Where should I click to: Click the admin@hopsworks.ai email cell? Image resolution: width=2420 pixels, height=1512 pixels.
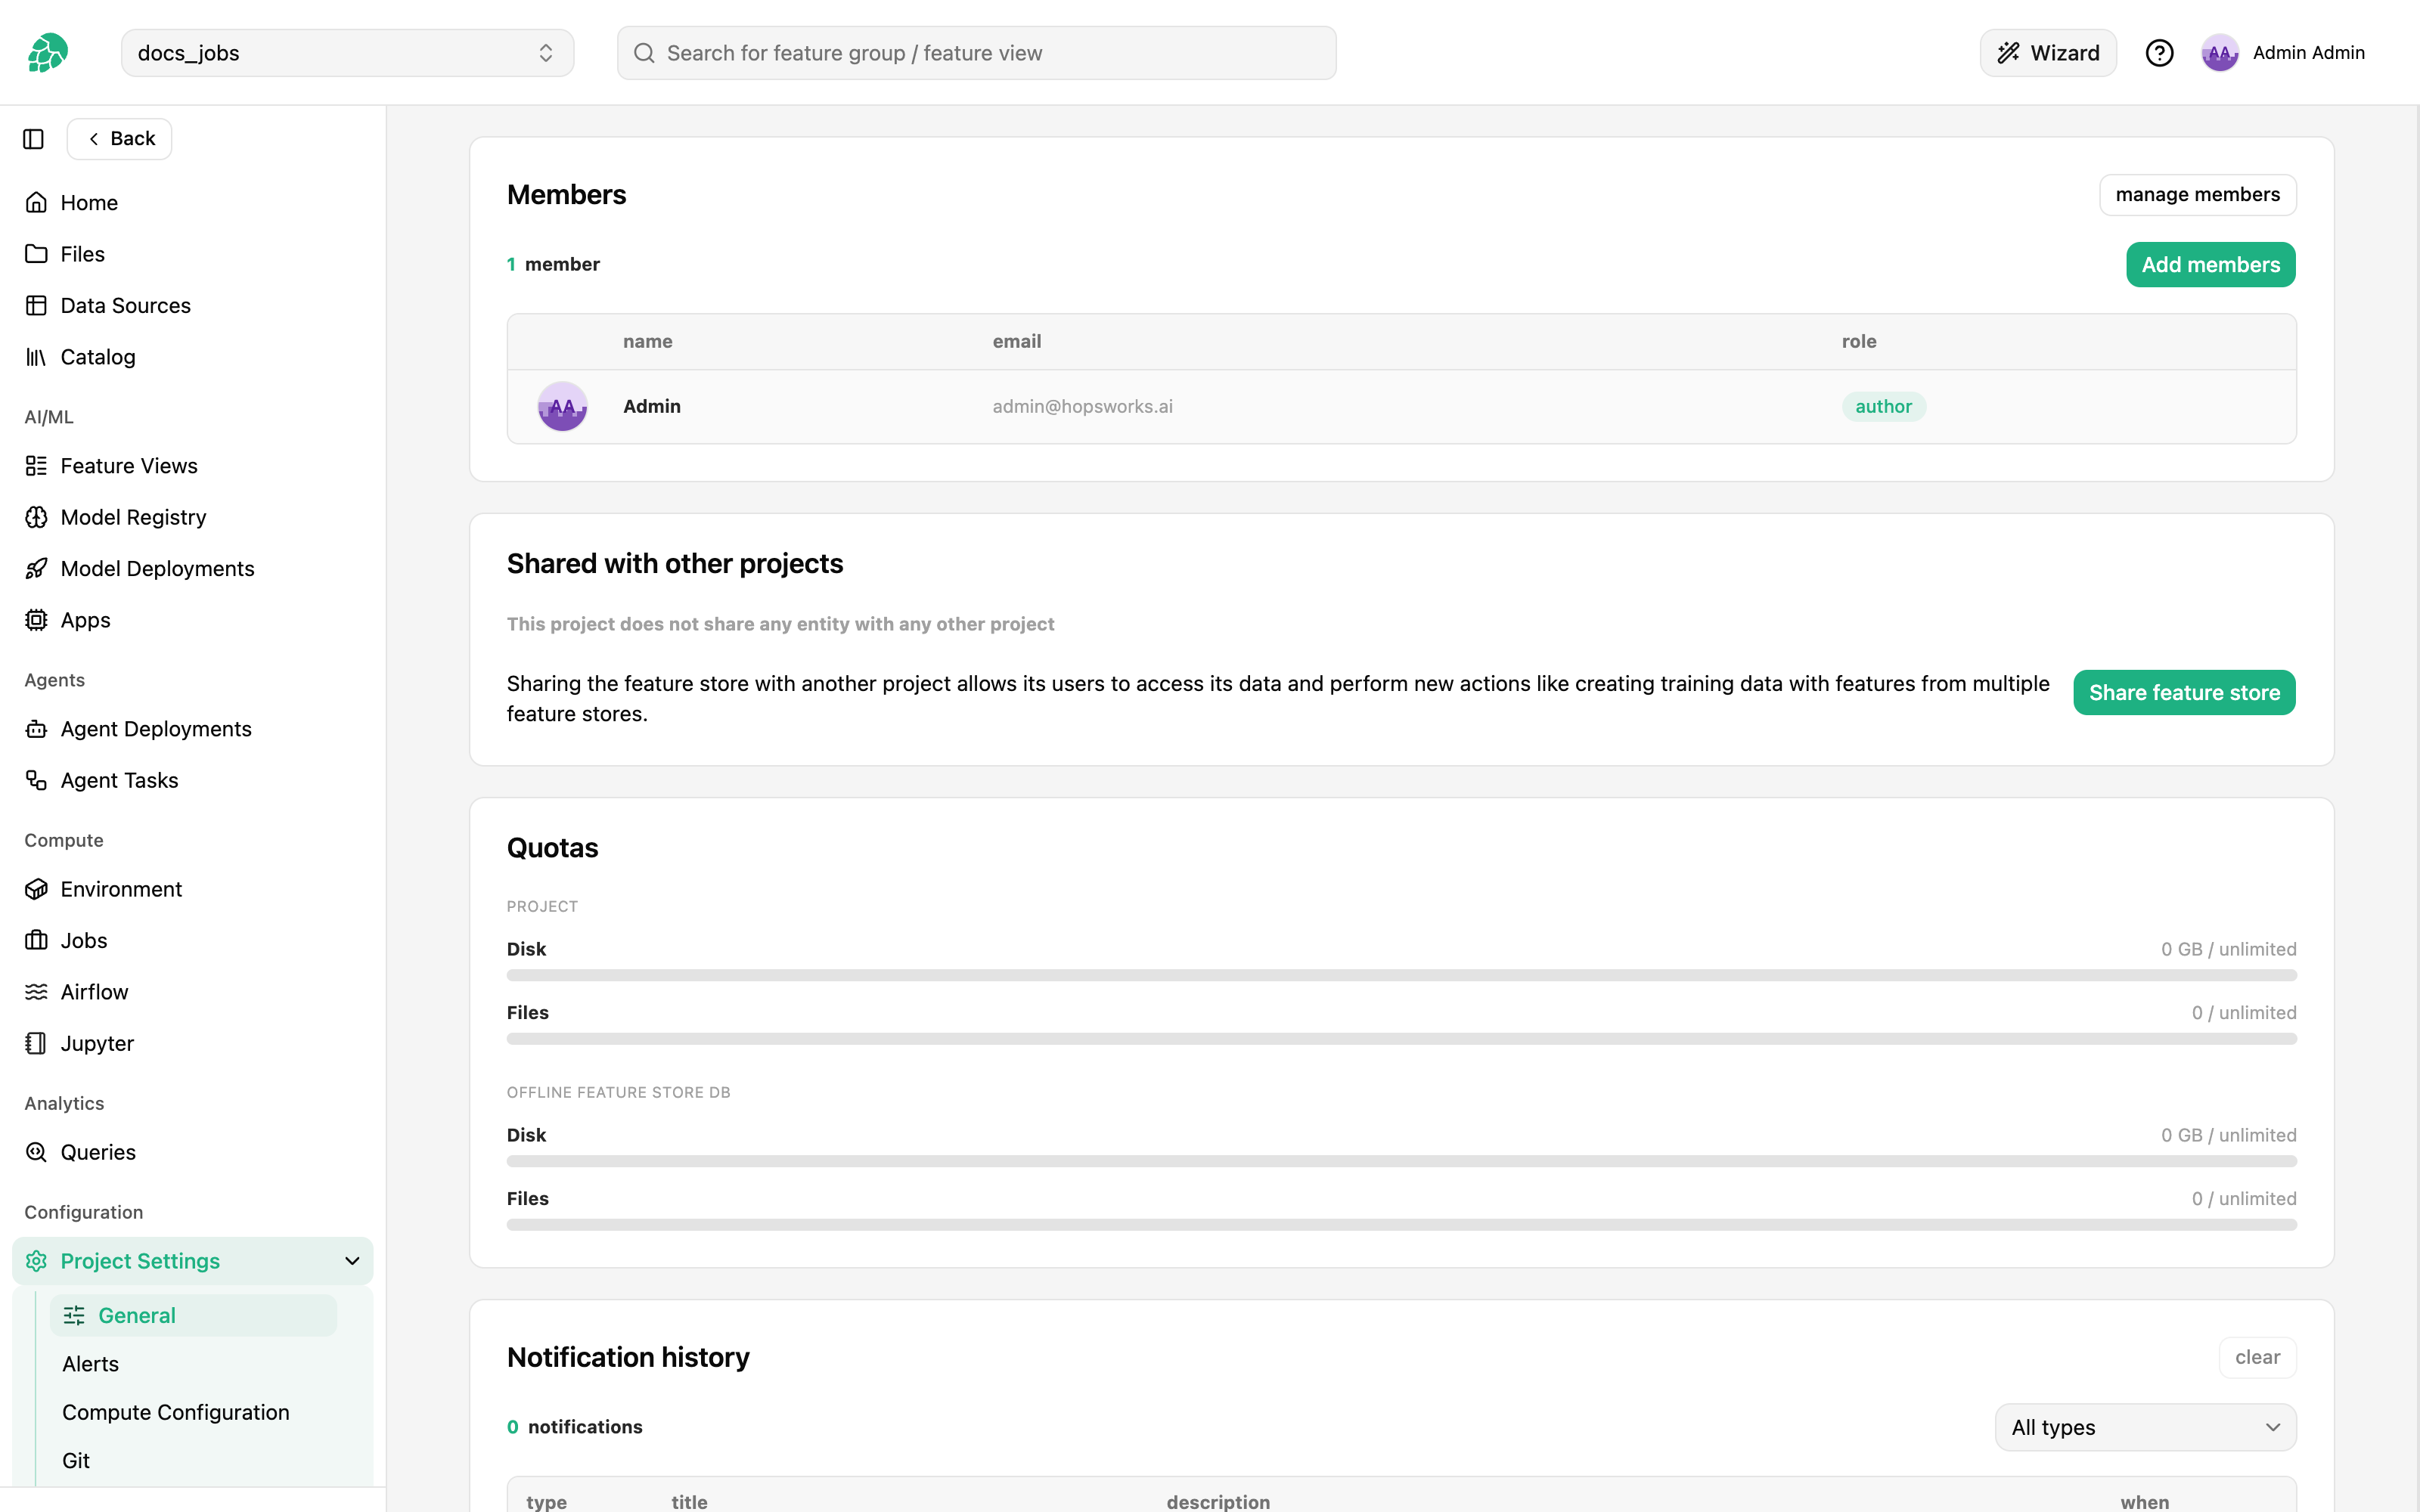coord(1082,407)
